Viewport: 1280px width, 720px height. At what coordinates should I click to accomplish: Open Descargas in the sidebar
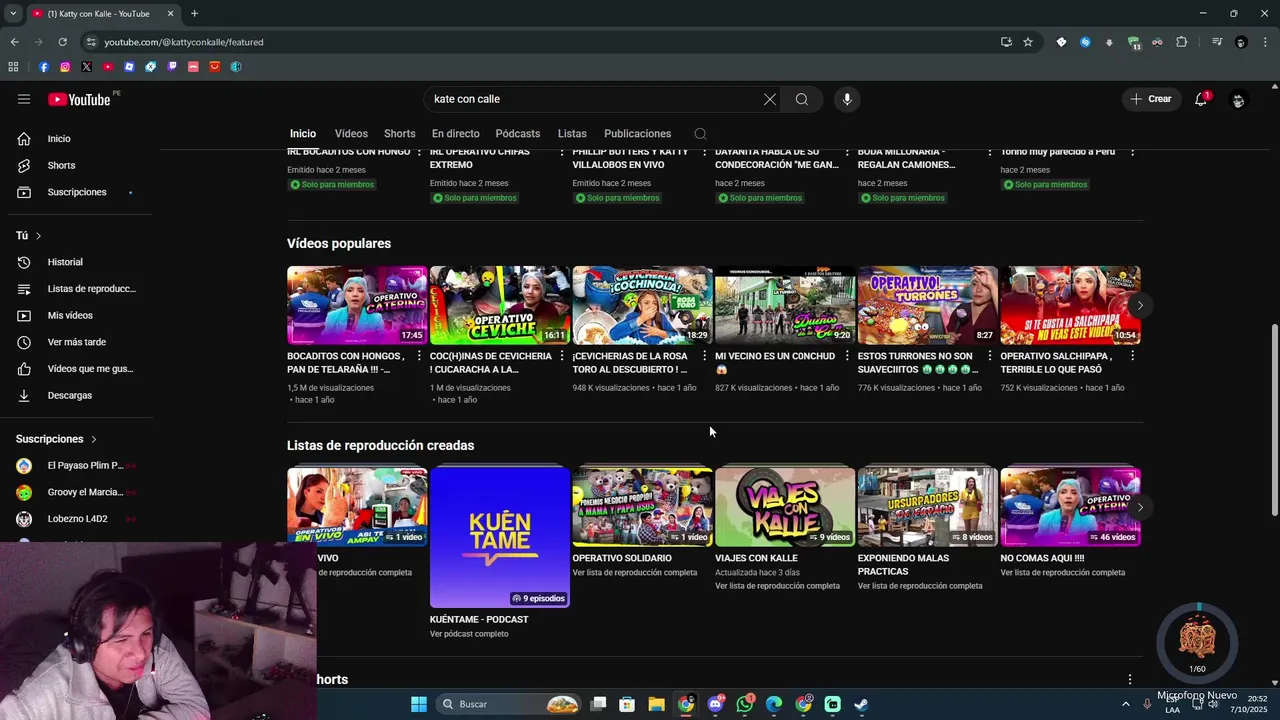coord(76,395)
